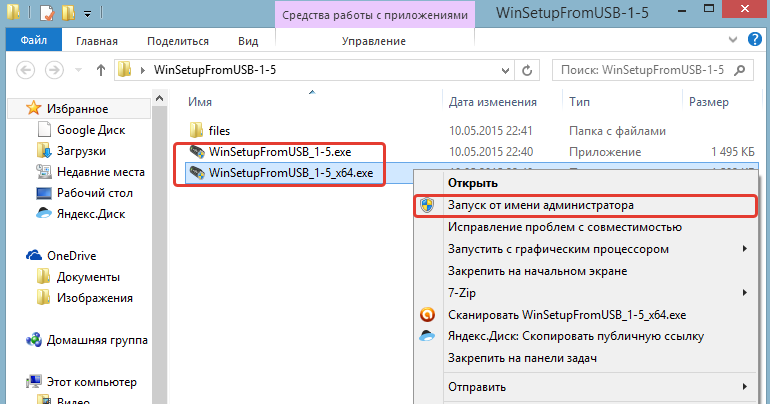Open Запустить с графическим процессором submenu

pyautogui.click(x=558, y=249)
